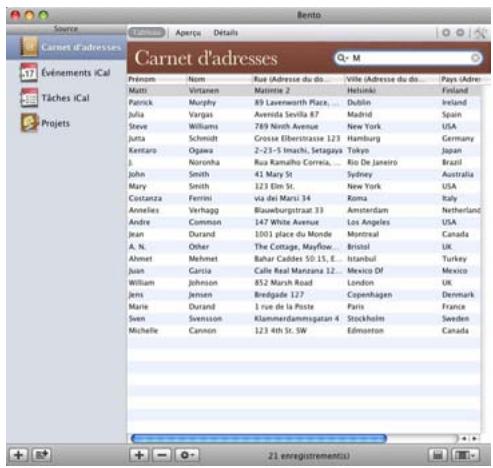The width and height of the screenshot is (493, 468).
Task: Click the 21 enregistrement(s) status text
Action: click(309, 455)
